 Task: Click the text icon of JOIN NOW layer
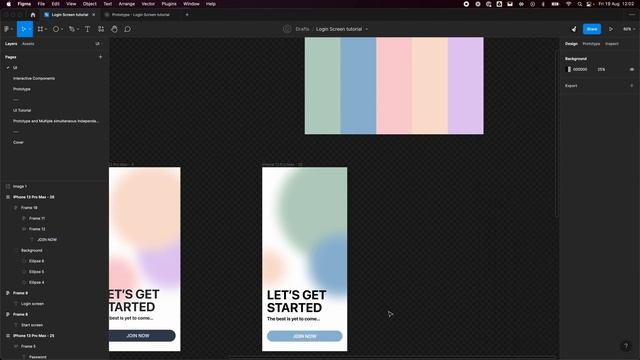[x=32, y=240]
